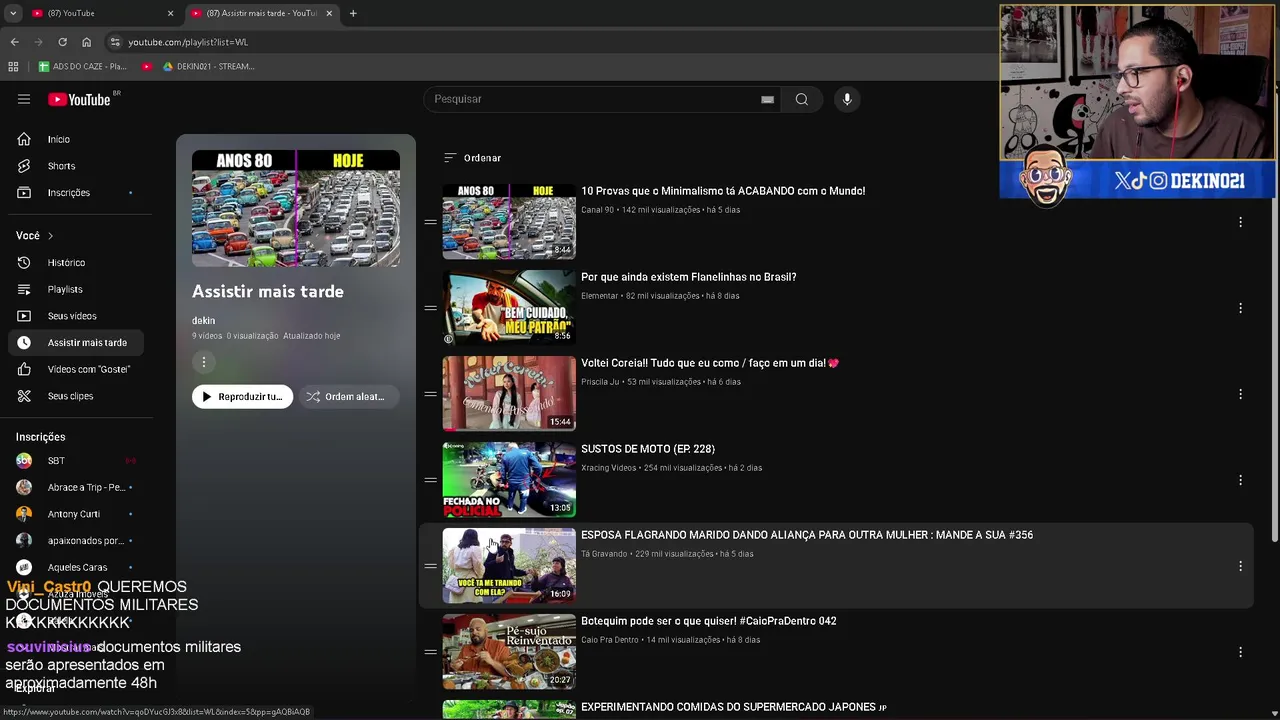Open a new browser tab
Viewport: 1280px width, 720px height.
[353, 13]
